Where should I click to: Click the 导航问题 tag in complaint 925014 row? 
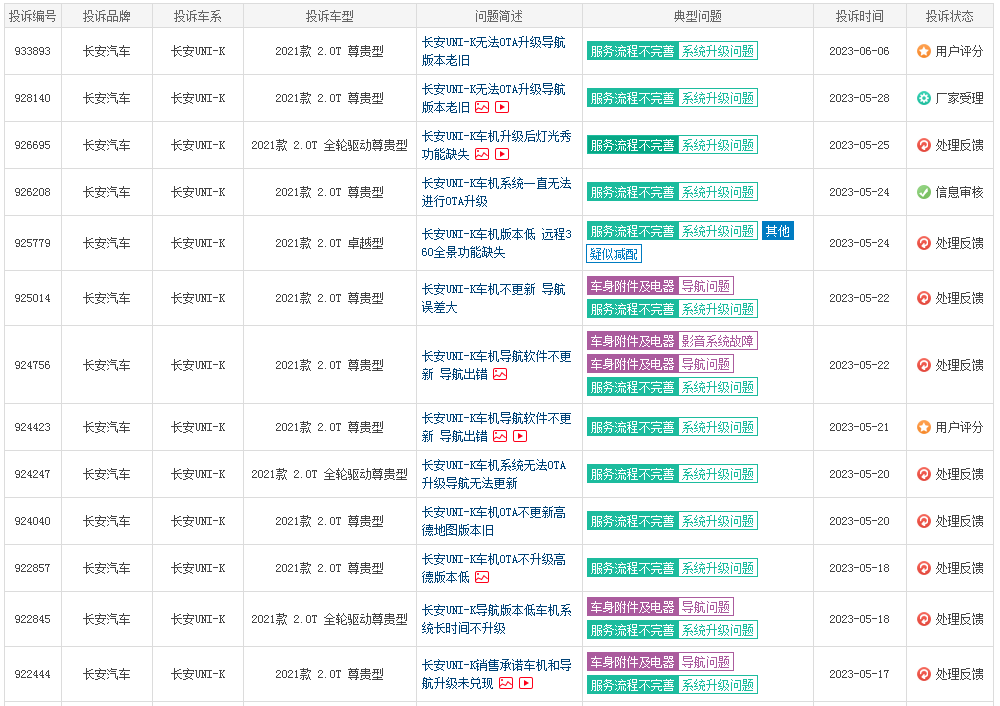click(x=705, y=286)
